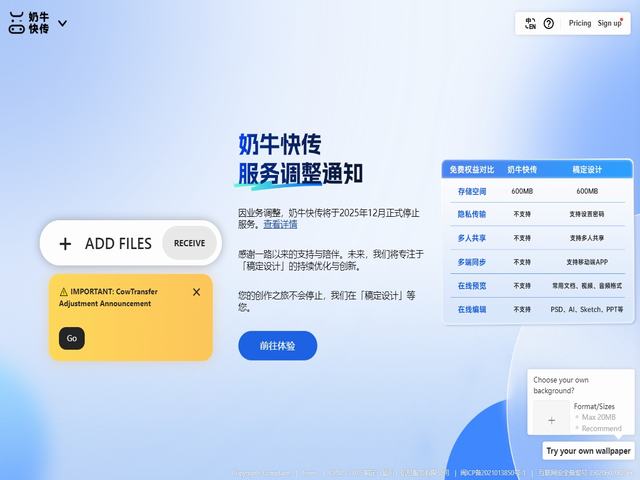Click the Try your own wallpaper button
This screenshot has width=640, height=480.
tap(588, 451)
